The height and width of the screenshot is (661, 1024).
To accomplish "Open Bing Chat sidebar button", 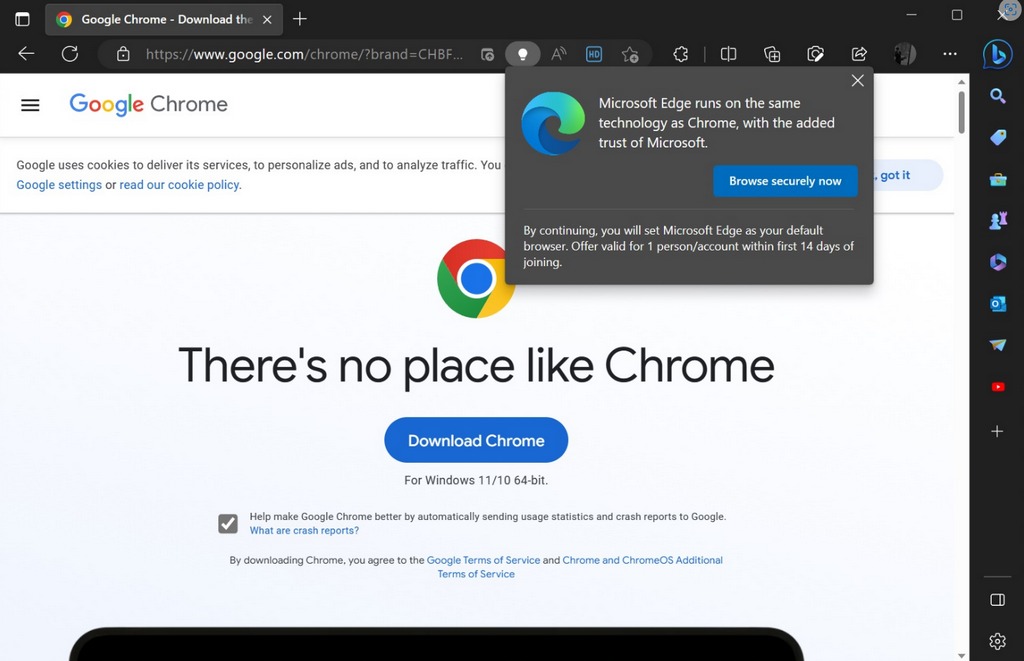I will 997,55.
